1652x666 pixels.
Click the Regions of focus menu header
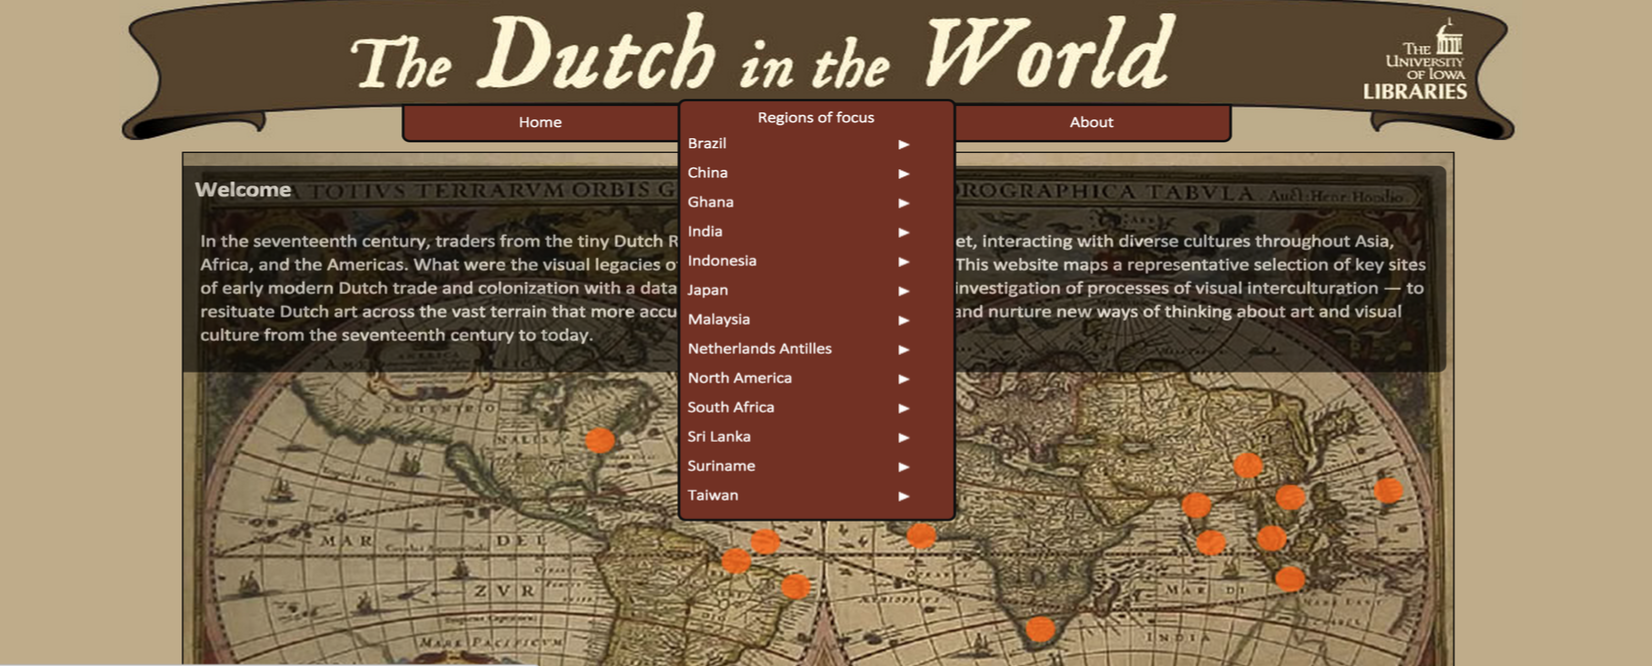(x=815, y=117)
